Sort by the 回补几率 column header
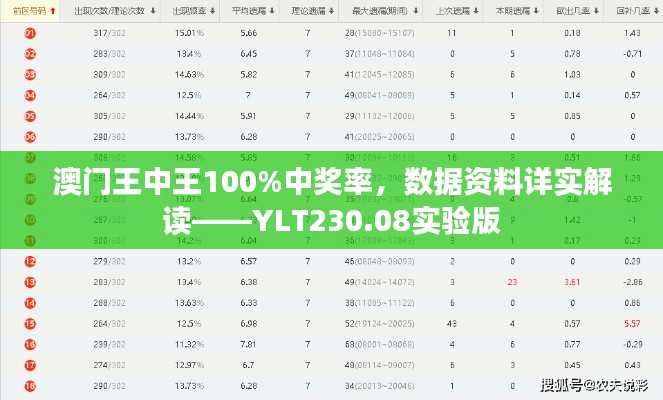Screen dimensions: 663x400 click(x=632, y=12)
